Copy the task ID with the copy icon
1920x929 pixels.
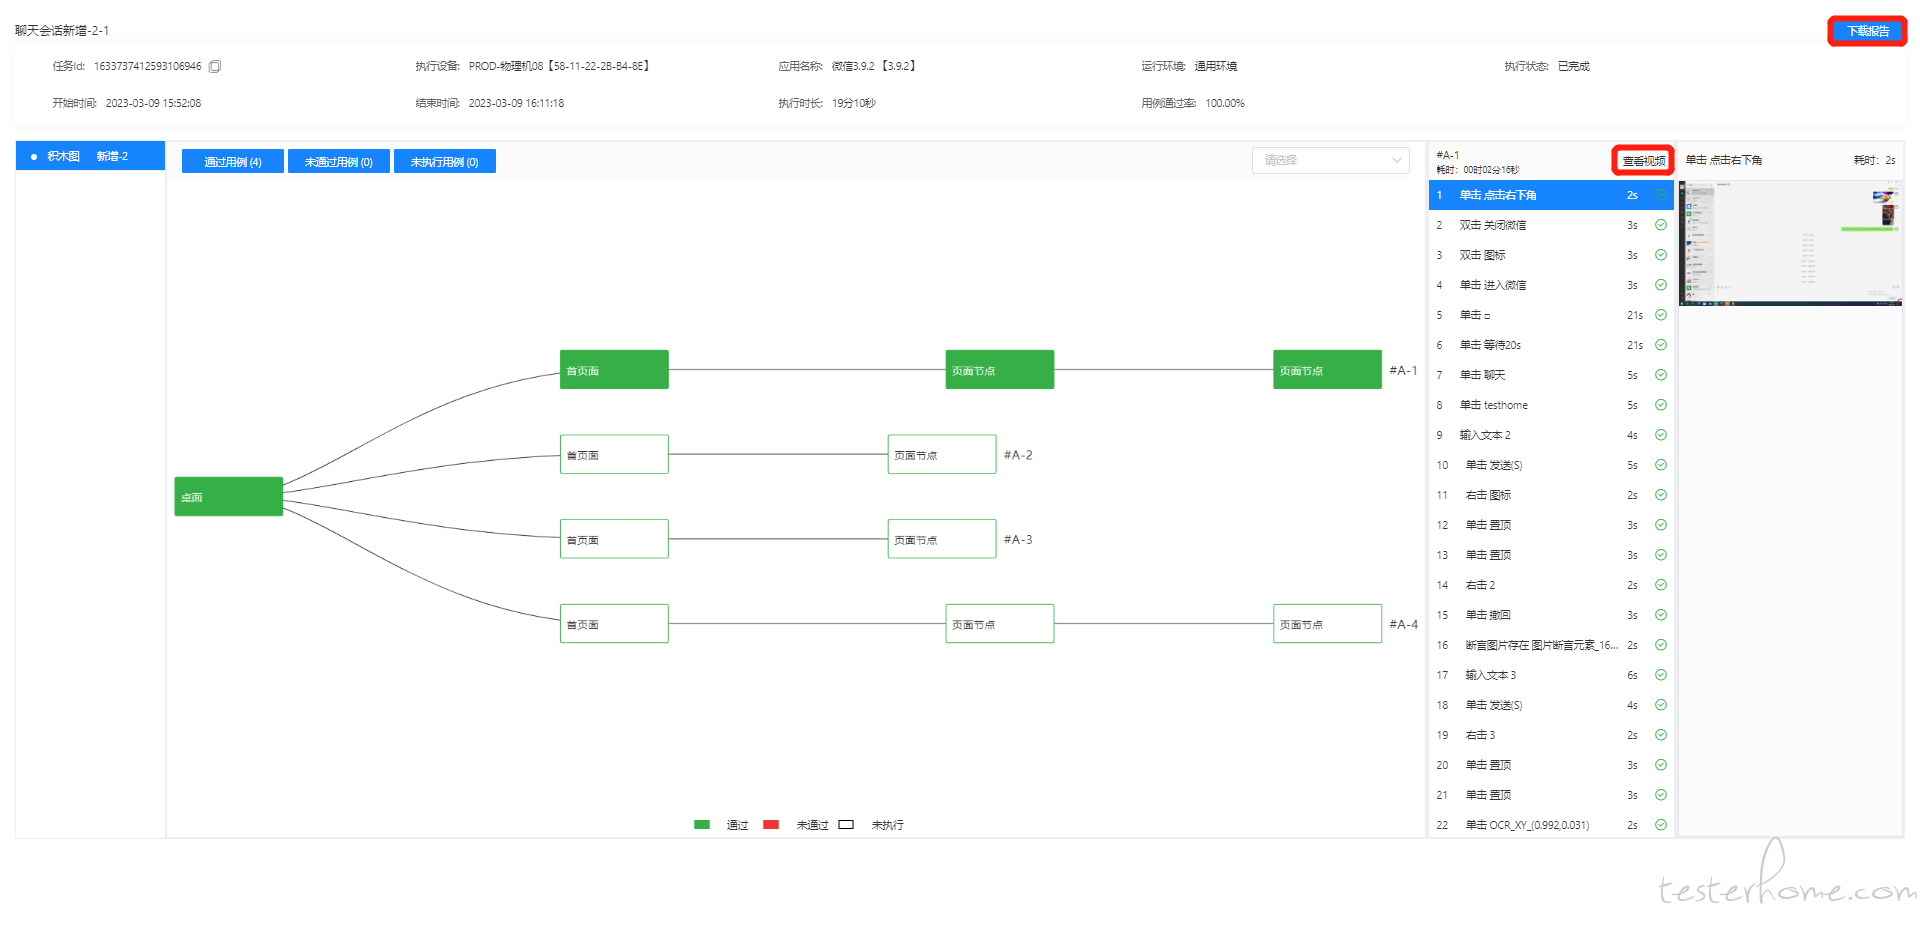(214, 66)
